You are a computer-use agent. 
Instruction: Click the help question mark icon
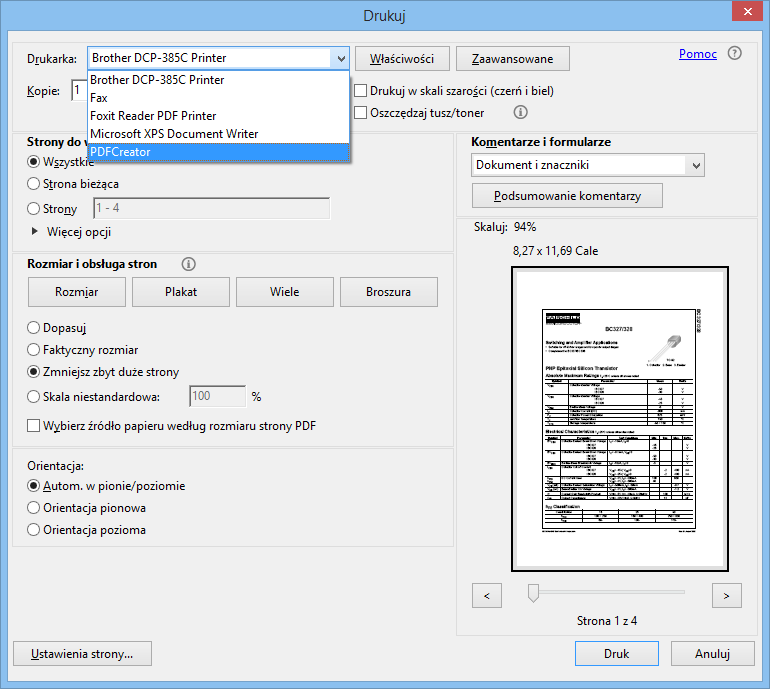point(735,54)
